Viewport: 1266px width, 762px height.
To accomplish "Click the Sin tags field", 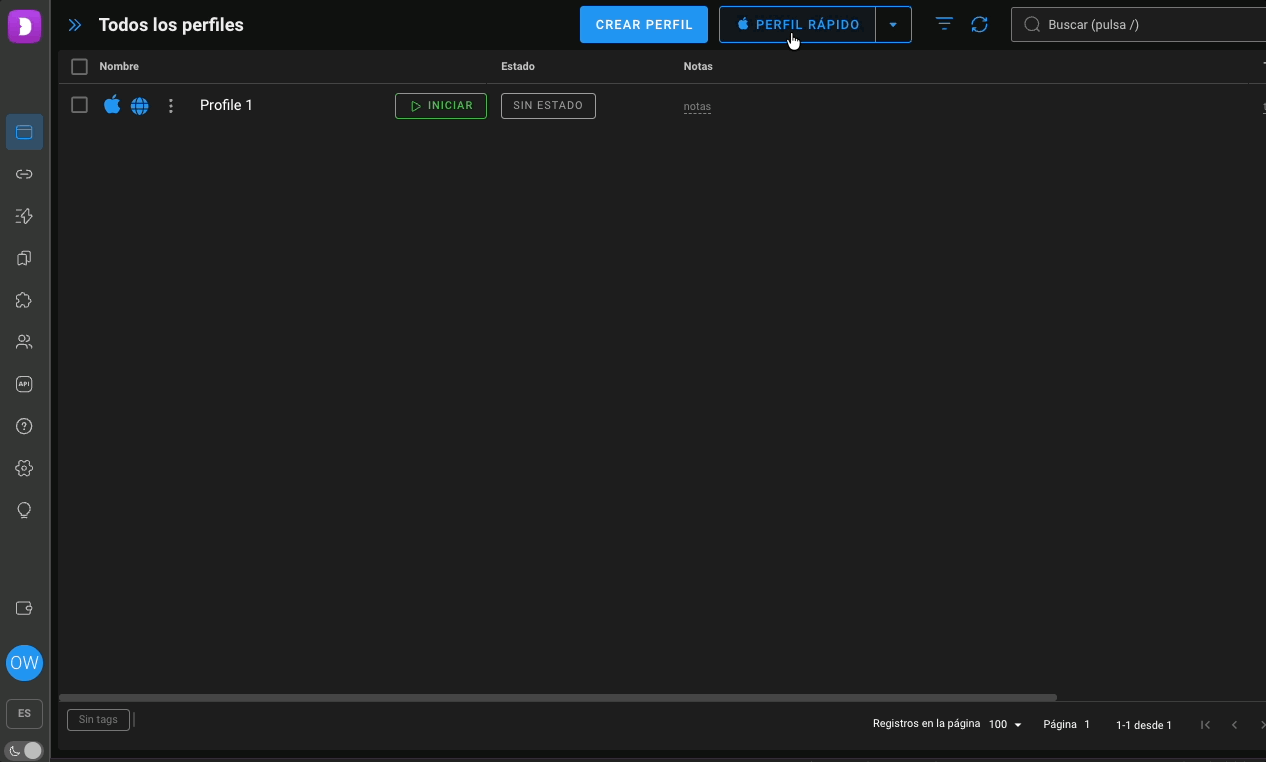I will (x=98, y=719).
